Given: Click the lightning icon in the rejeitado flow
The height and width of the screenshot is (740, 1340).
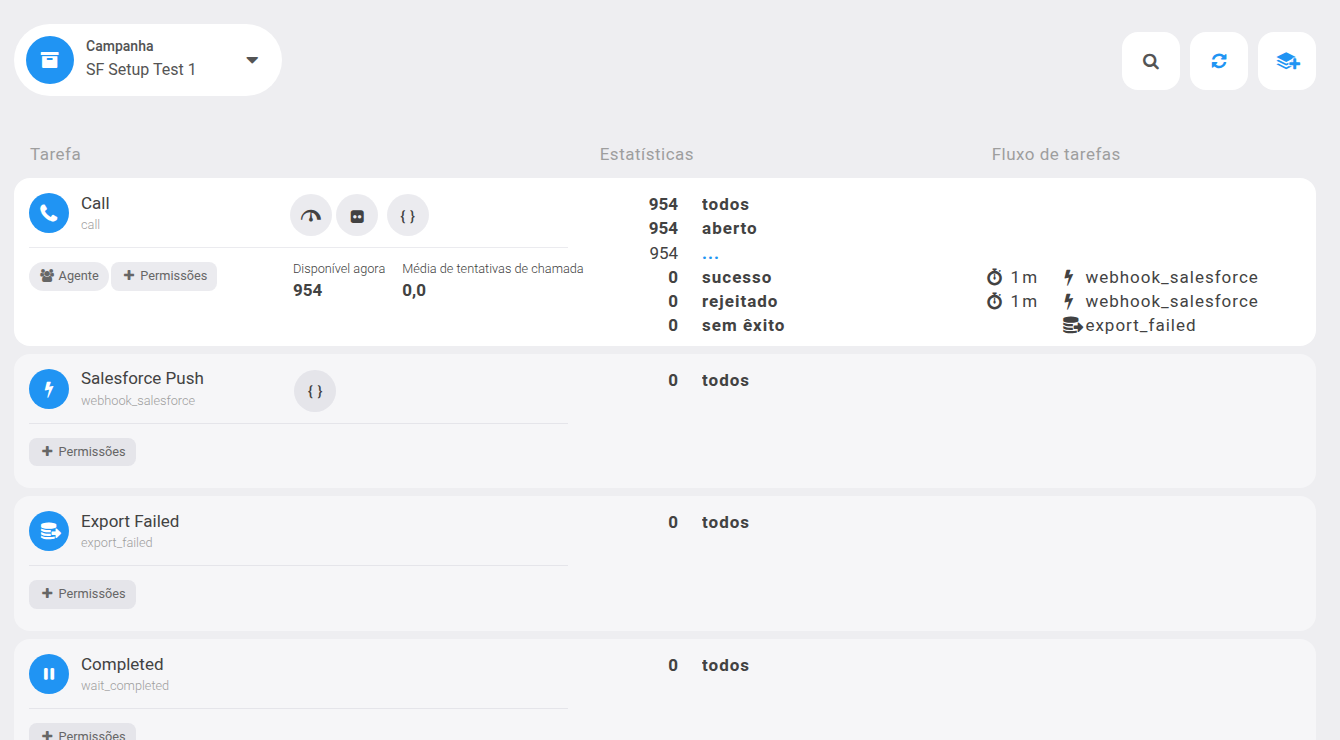Looking at the screenshot, I should coord(1069,301).
